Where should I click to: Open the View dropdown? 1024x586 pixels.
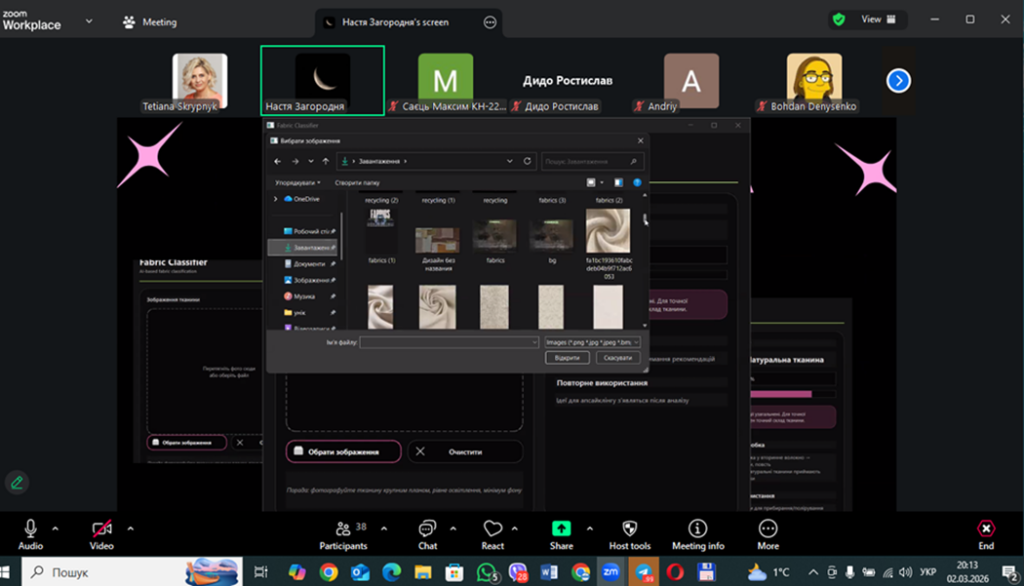coord(877,19)
